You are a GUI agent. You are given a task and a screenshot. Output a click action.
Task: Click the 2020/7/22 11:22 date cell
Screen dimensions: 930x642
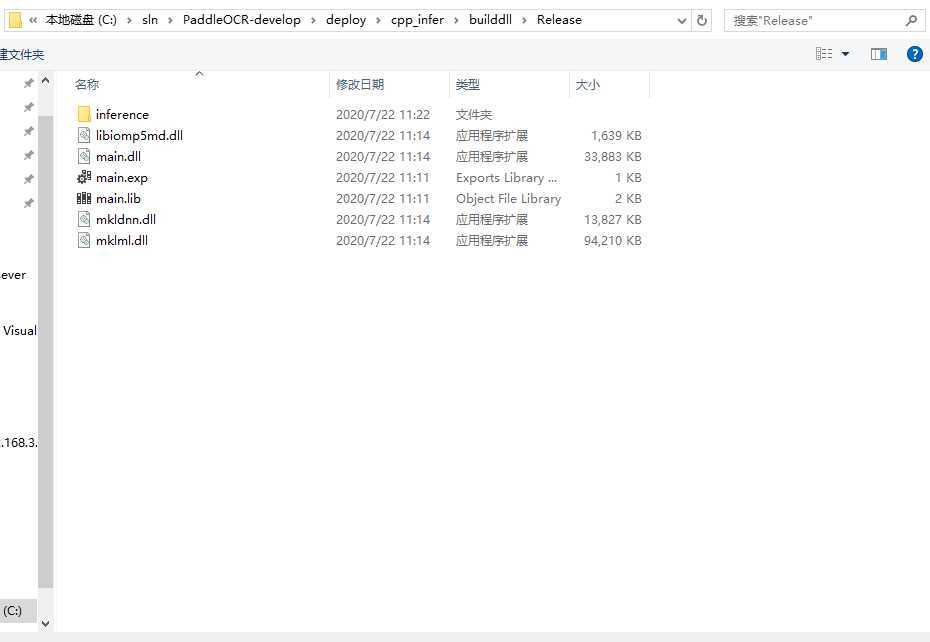(x=383, y=114)
